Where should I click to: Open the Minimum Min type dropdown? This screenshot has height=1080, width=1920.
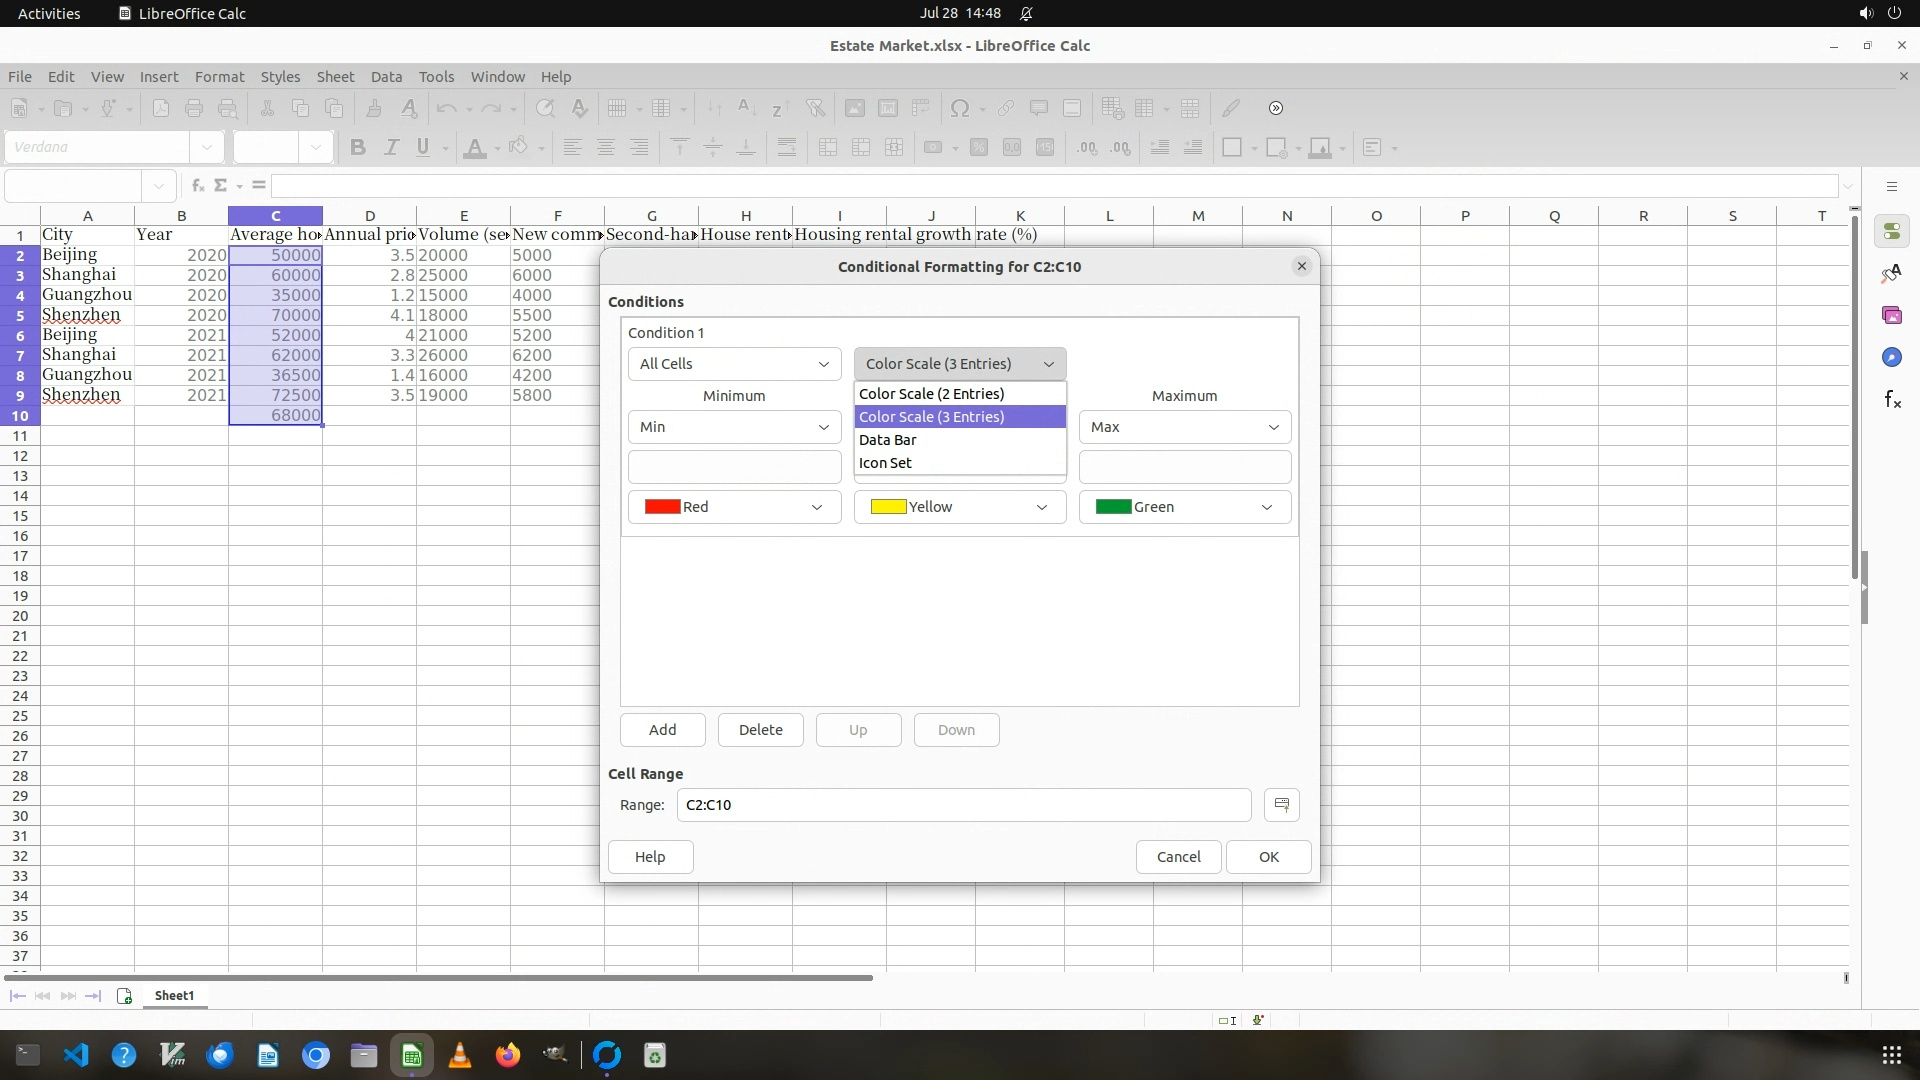point(733,427)
